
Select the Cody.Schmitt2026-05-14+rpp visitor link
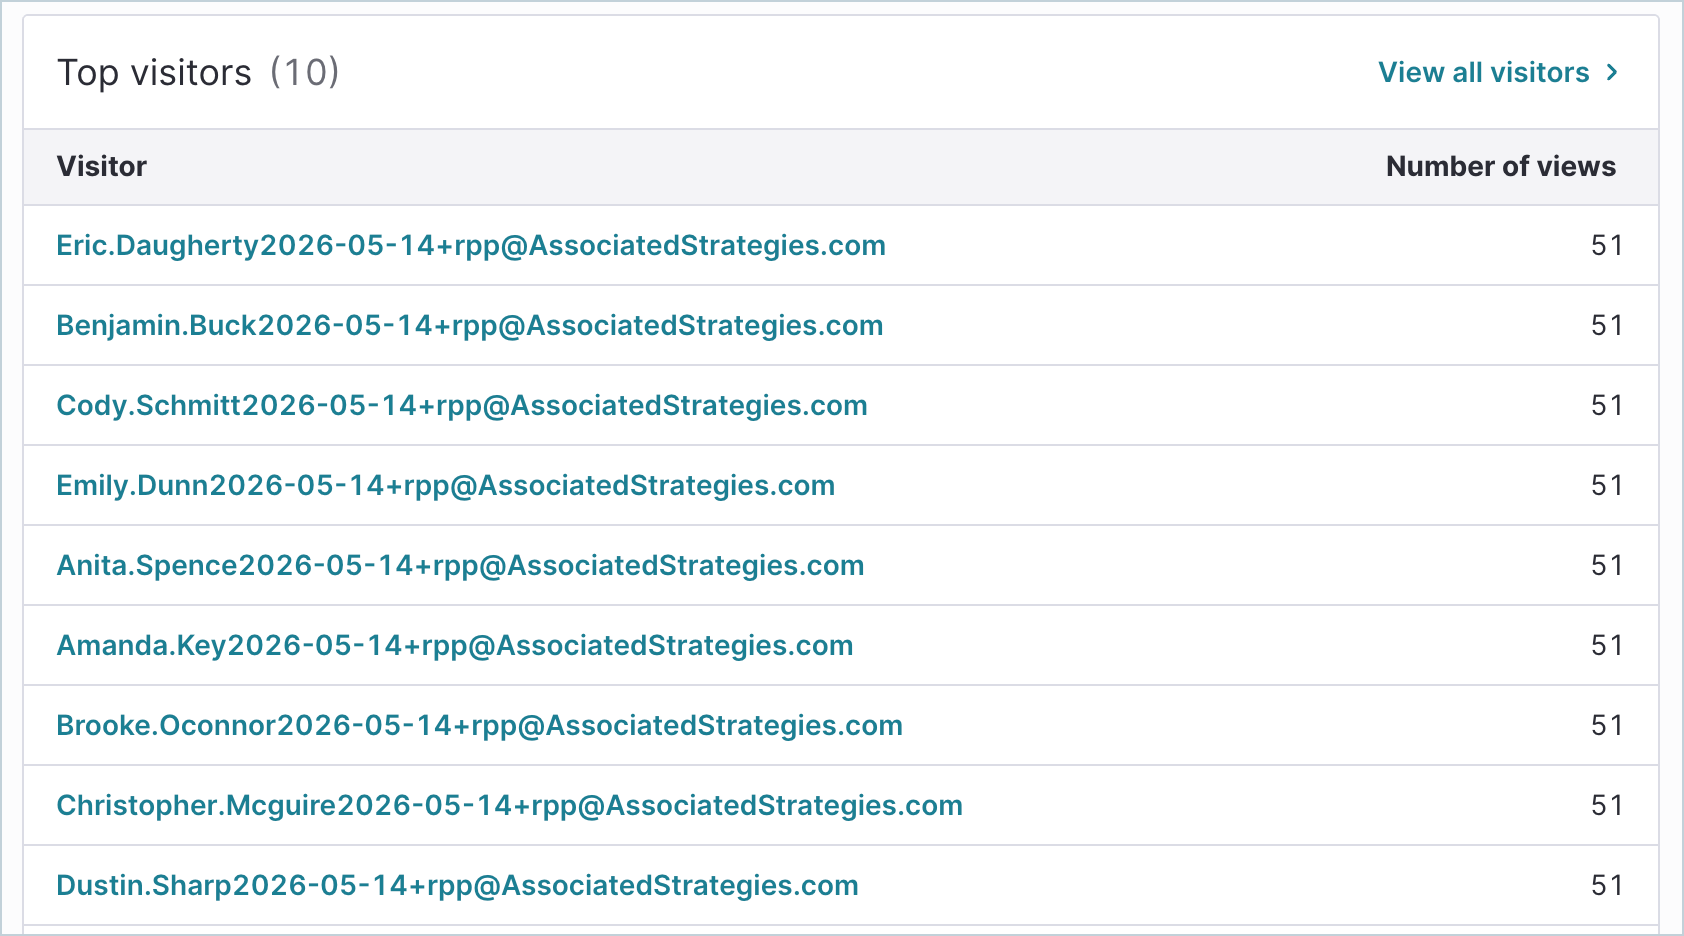[x=462, y=406]
